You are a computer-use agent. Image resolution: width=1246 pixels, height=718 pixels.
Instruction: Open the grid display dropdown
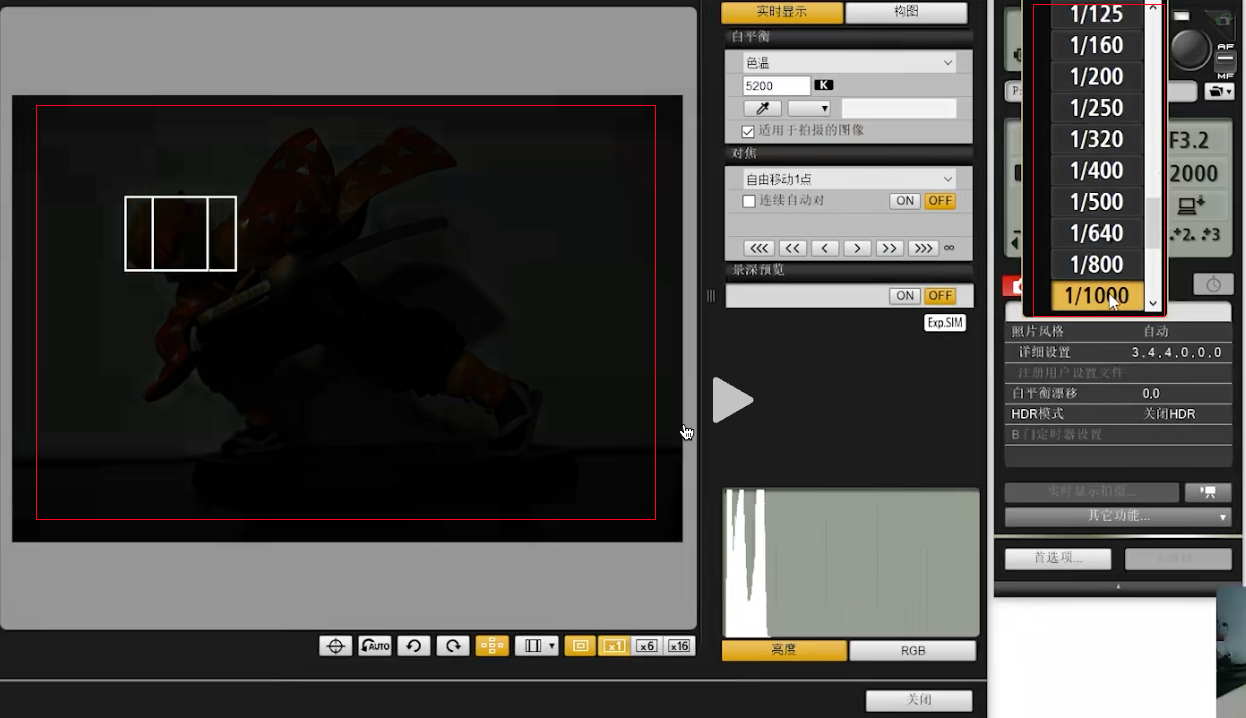point(537,646)
